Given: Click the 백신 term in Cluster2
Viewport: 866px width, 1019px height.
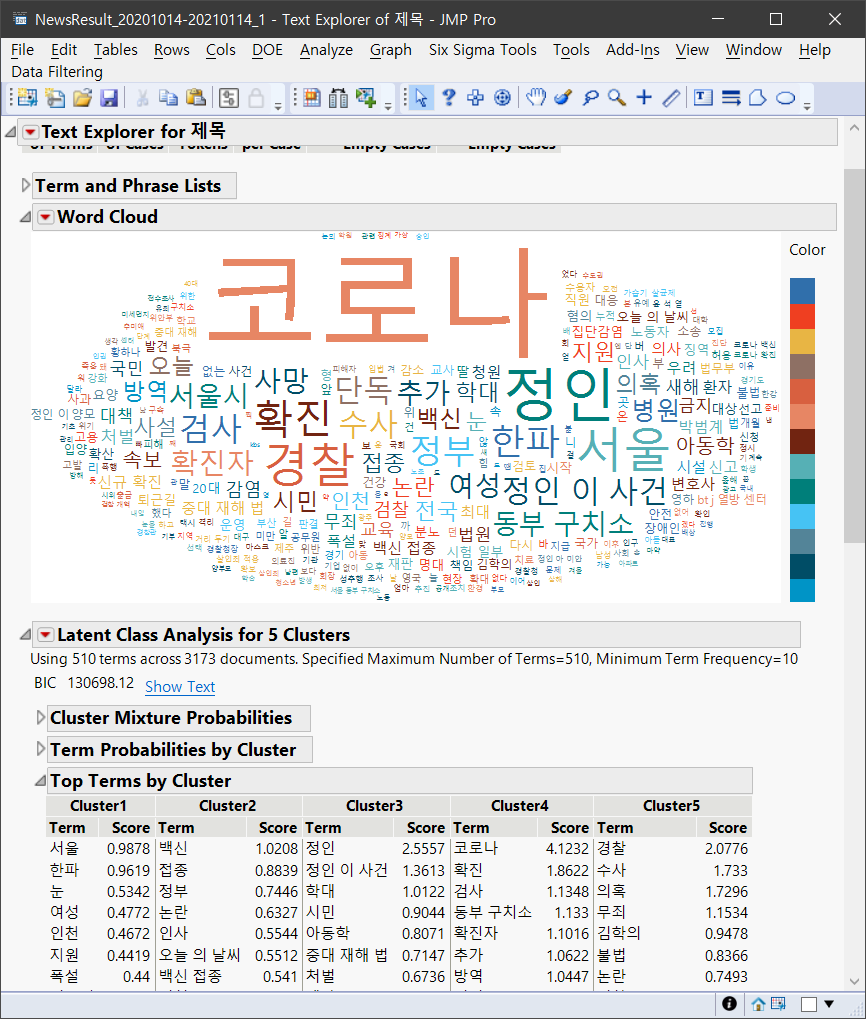Looking at the screenshot, I should pyautogui.click(x=173, y=848).
